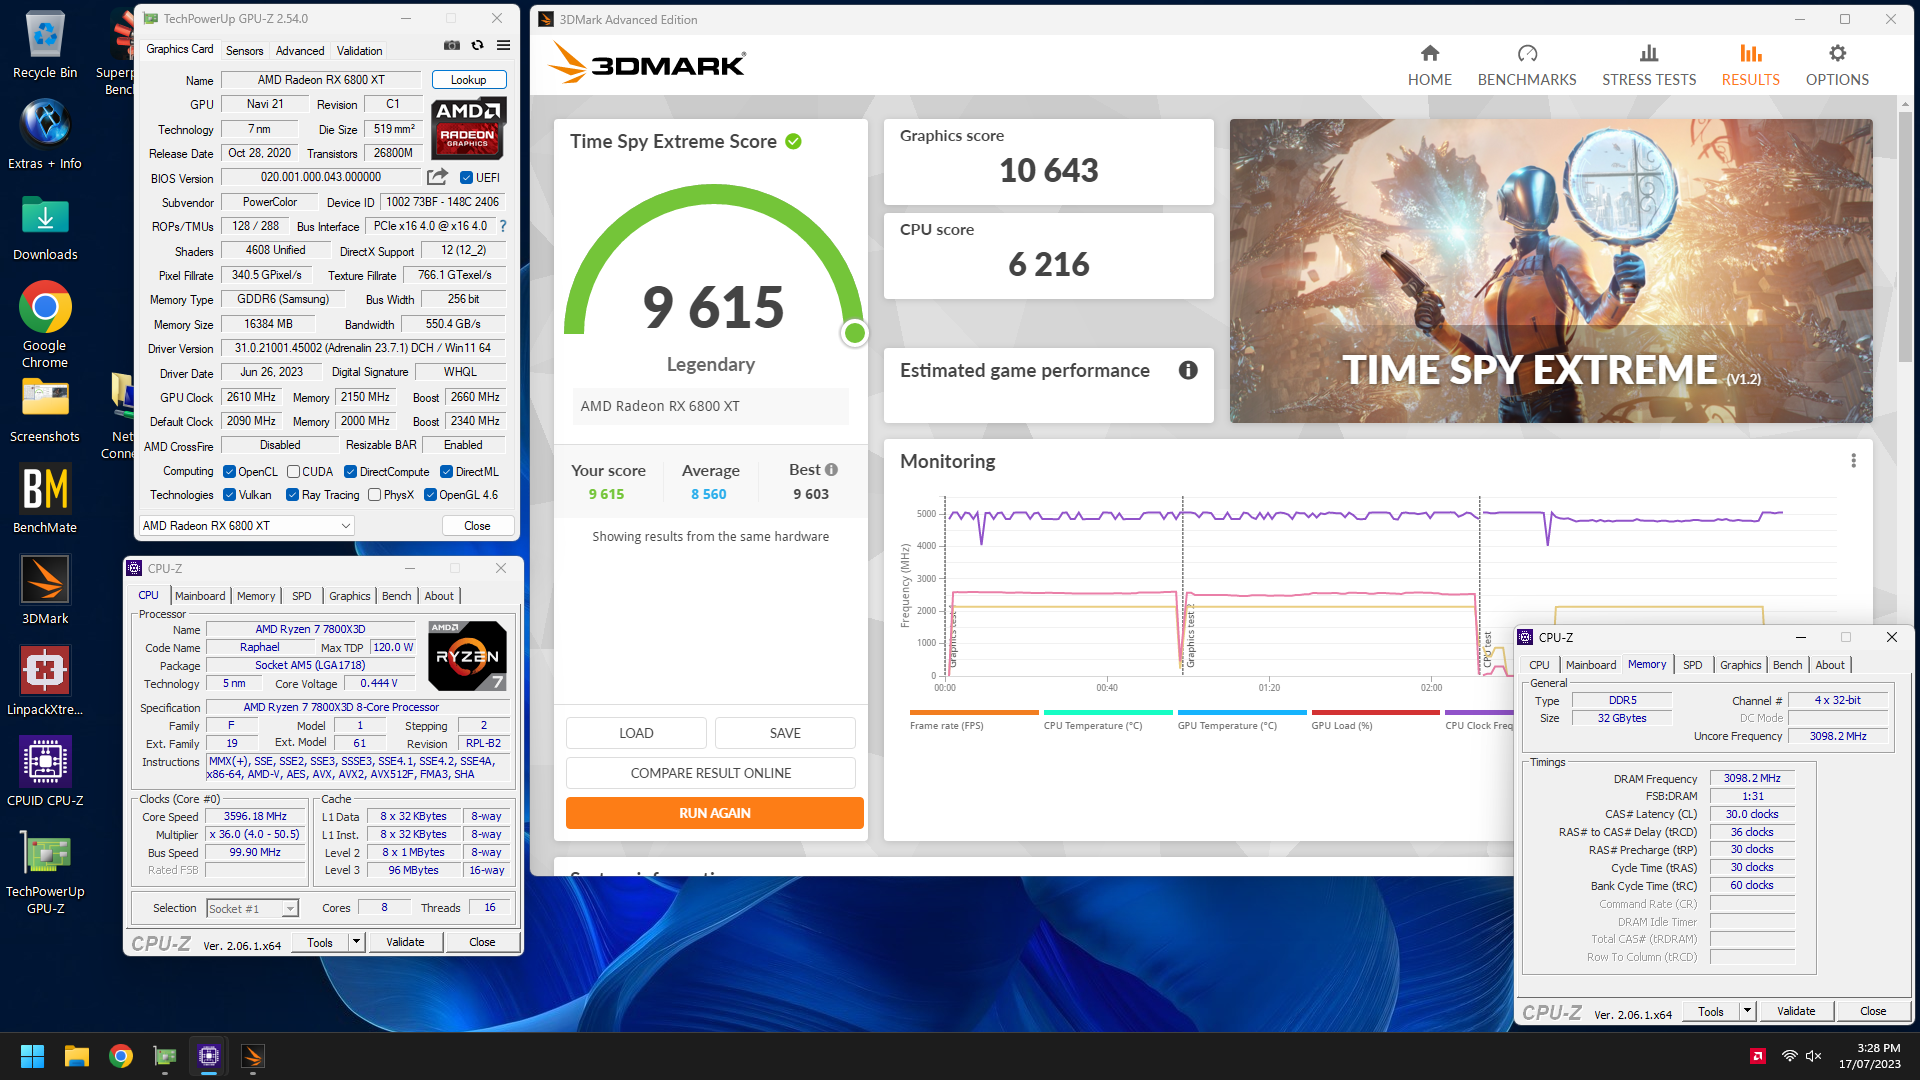Click the Windows Start button on taskbar
The width and height of the screenshot is (1920, 1080).
pos(32,1056)
